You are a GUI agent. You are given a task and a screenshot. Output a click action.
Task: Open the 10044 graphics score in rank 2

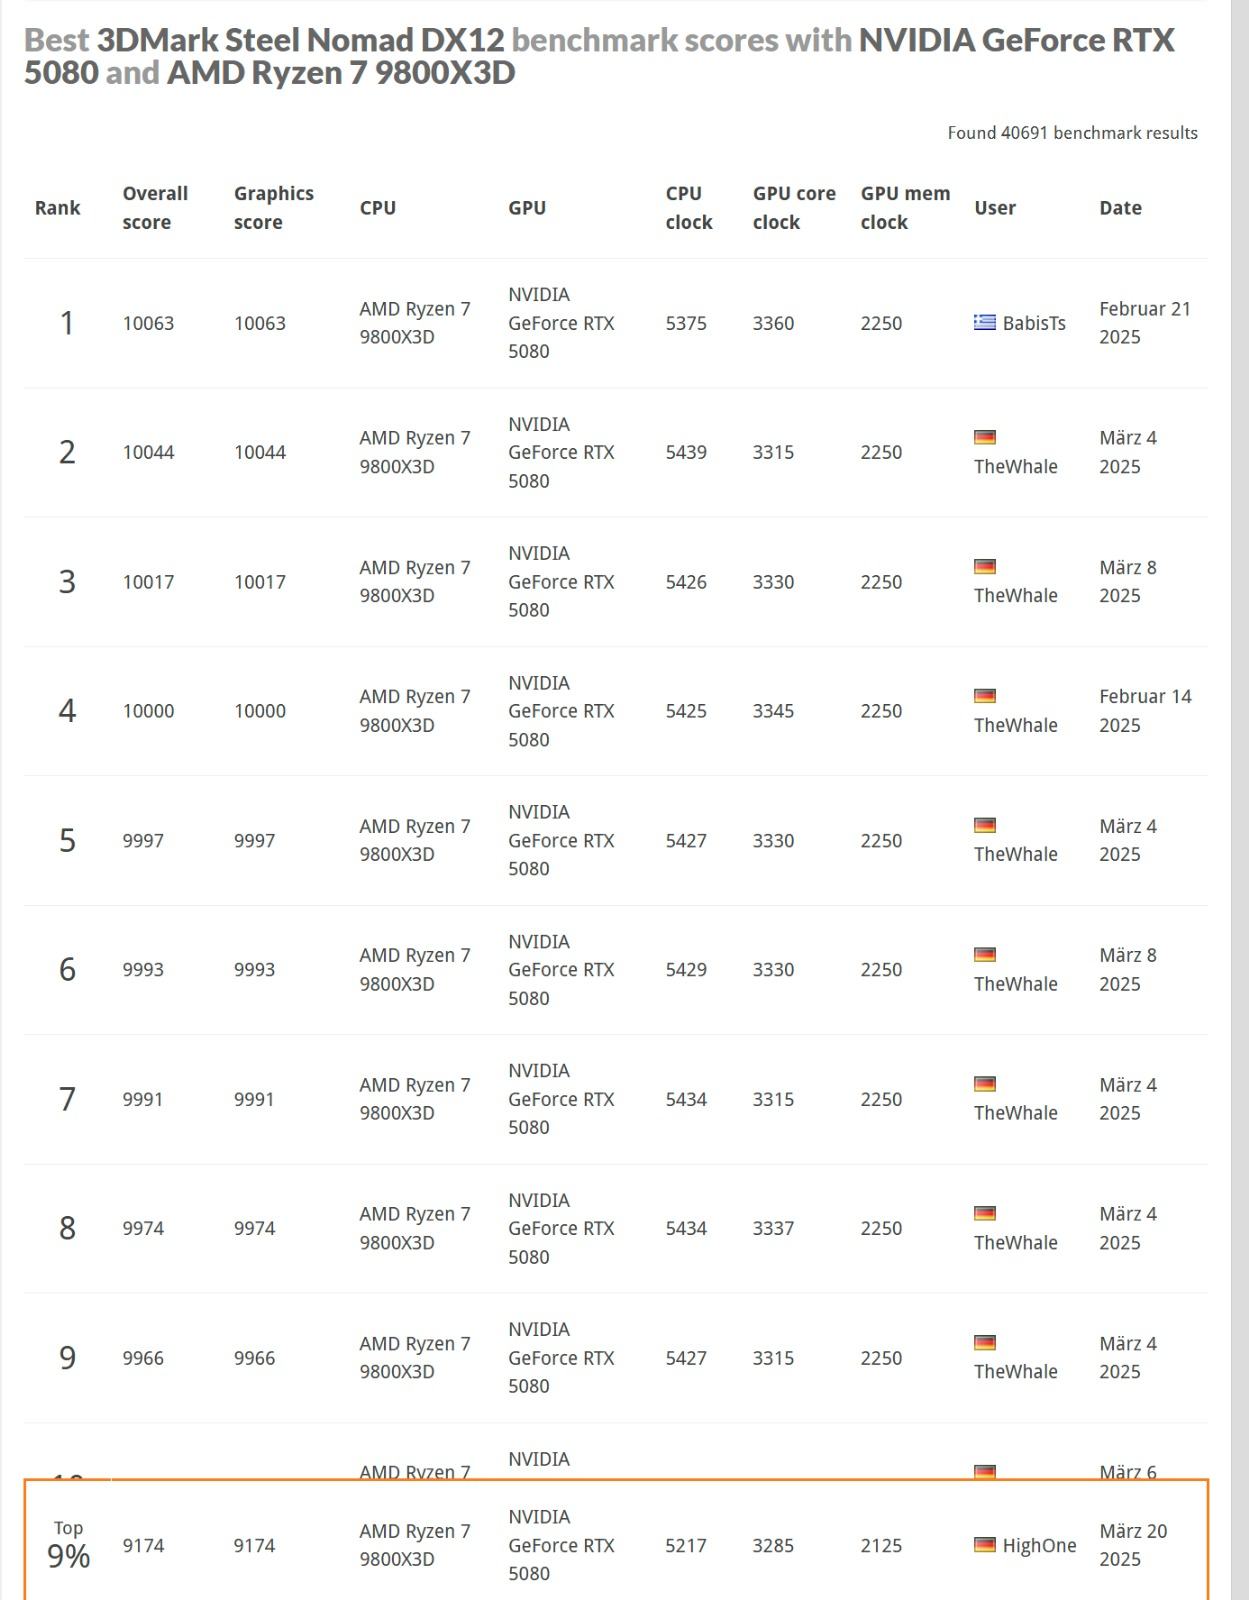tap(260, 452)
